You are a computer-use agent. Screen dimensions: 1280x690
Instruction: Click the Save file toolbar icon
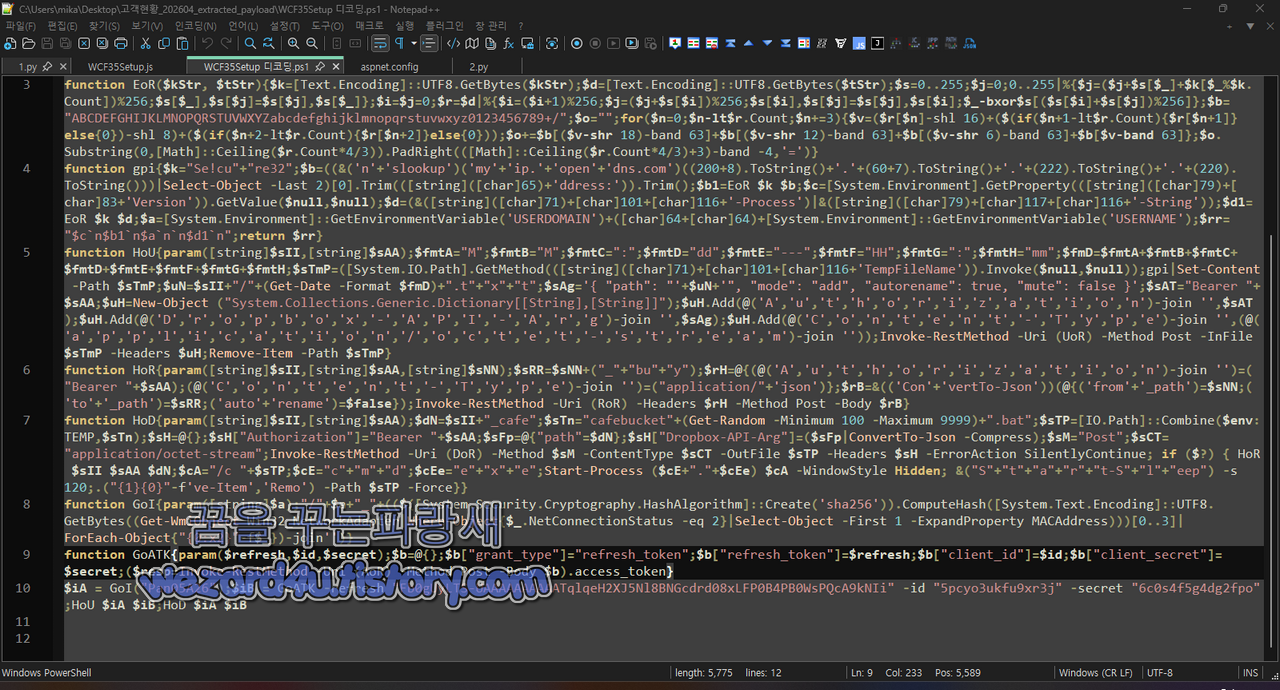click(x=47, y=43)
